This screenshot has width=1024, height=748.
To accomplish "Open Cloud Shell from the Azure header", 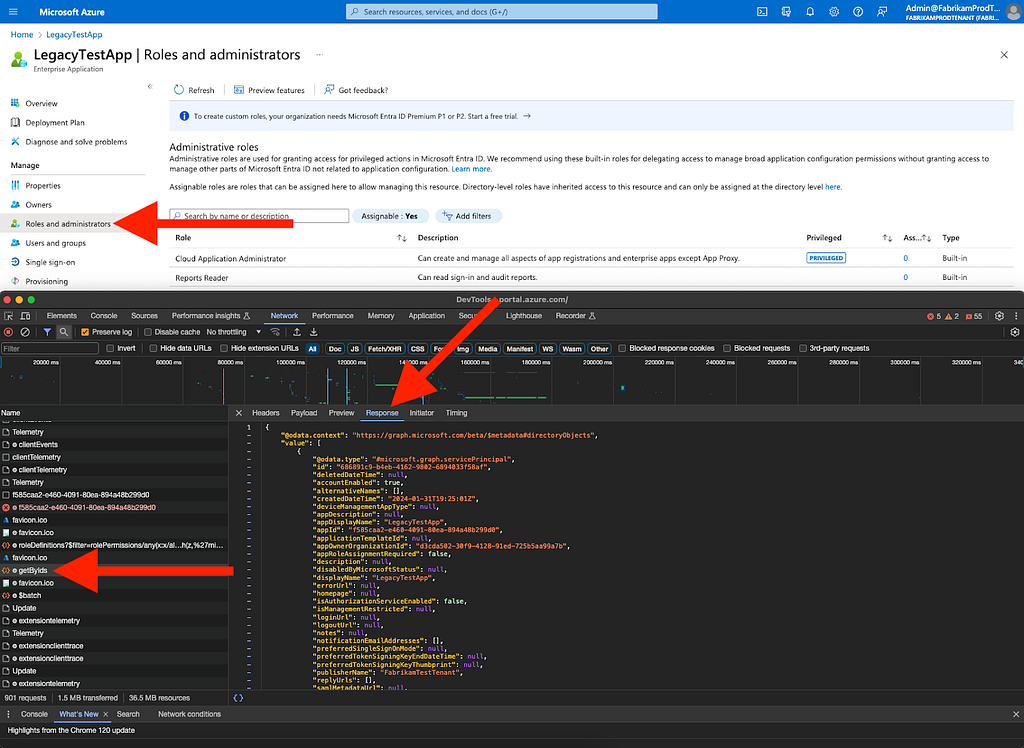I will point(762,12).
